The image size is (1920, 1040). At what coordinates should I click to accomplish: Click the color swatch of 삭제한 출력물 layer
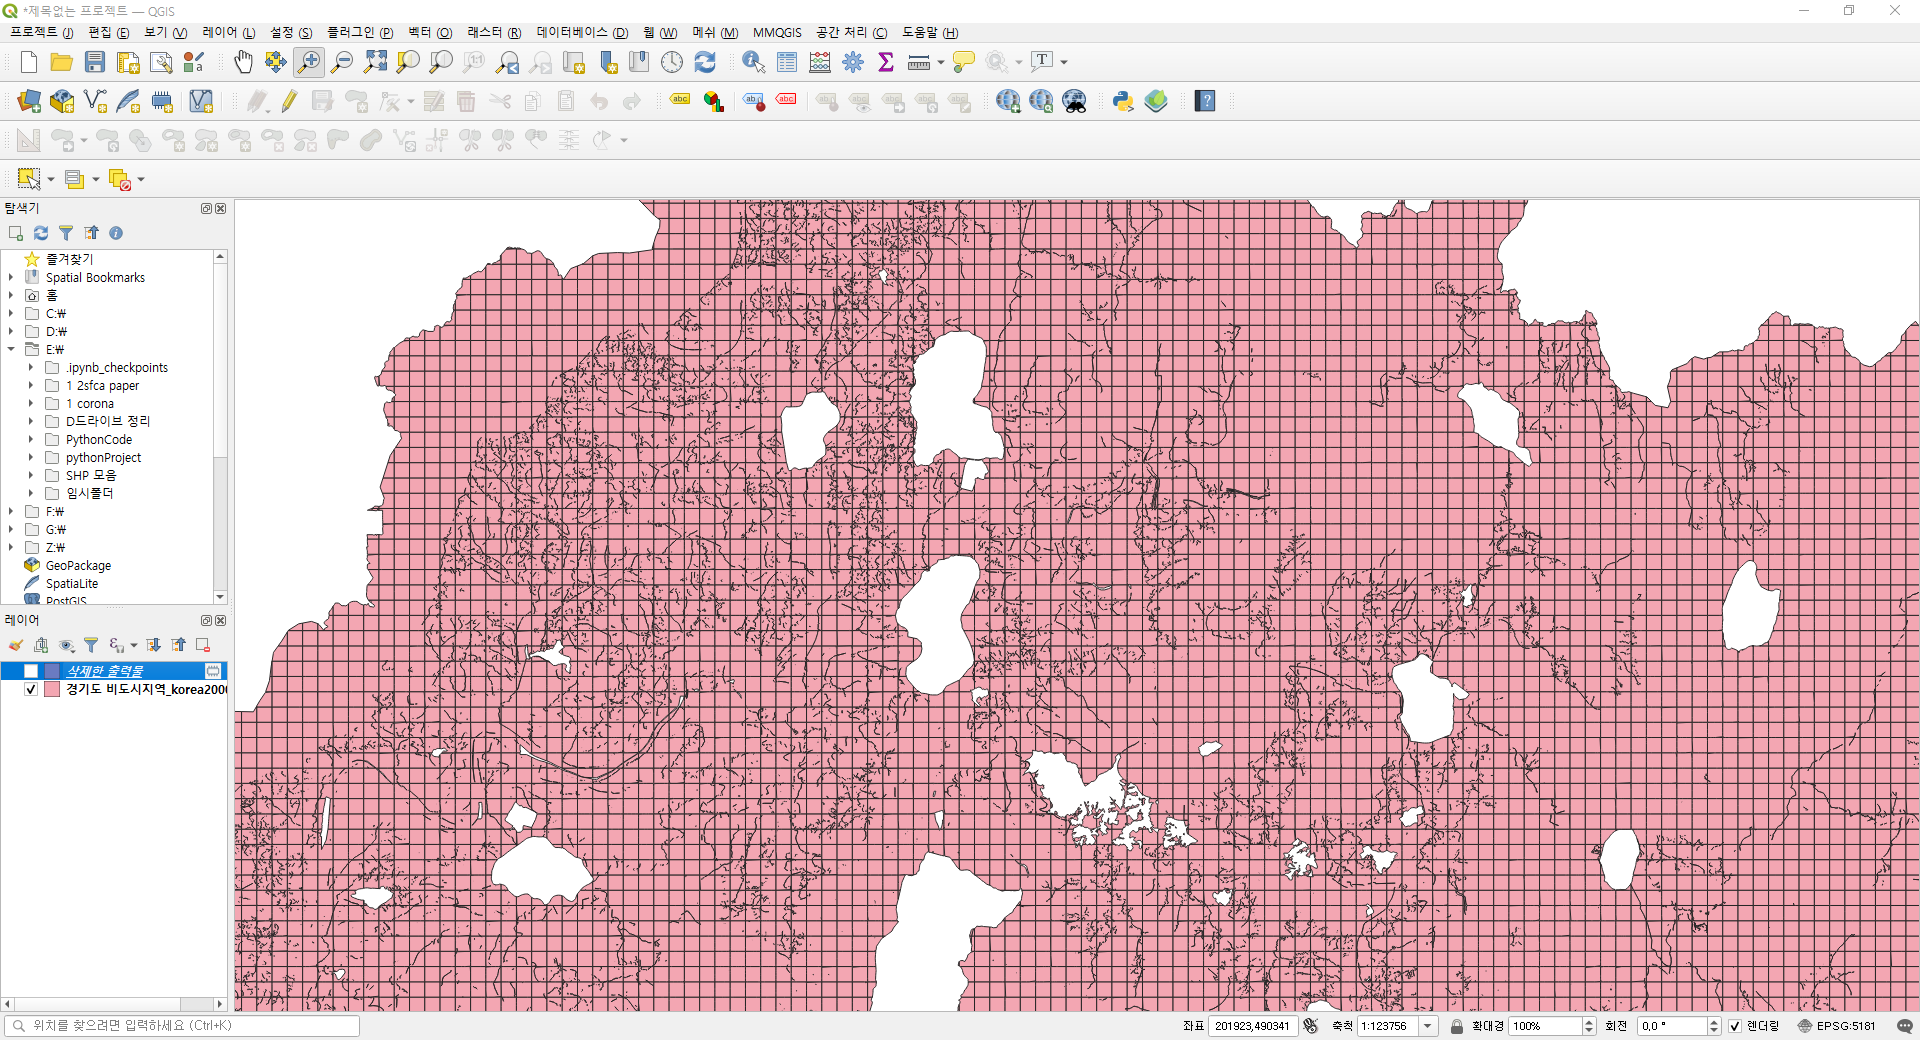tap(52, 671)
